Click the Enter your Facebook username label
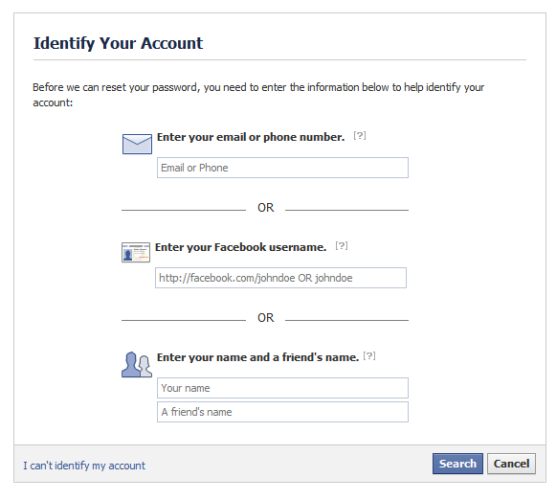This screenshot has width=560, height=492. coord(241,247)
